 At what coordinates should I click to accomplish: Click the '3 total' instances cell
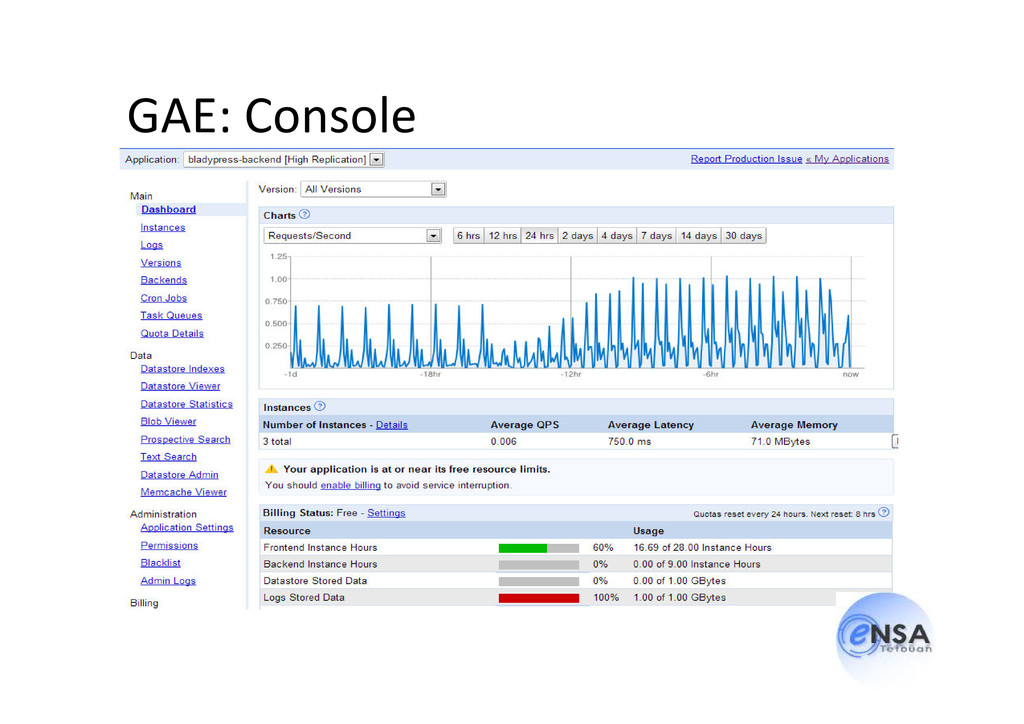click(x=277, y=442)
